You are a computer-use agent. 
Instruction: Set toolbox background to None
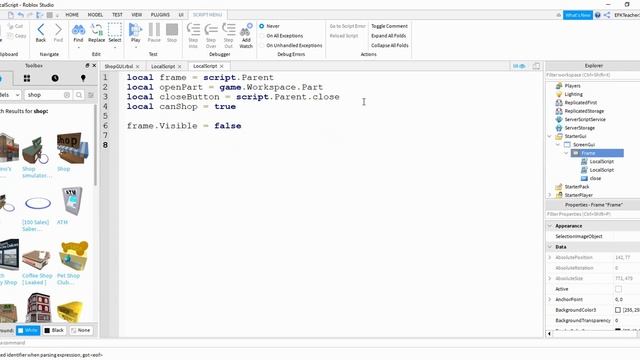pyautogui.click(x=81, y=330)
